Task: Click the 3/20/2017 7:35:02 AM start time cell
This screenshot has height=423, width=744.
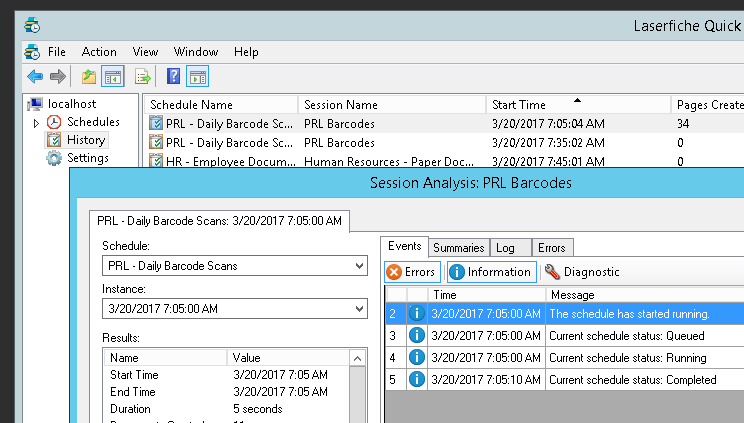Action: point(548,143)
